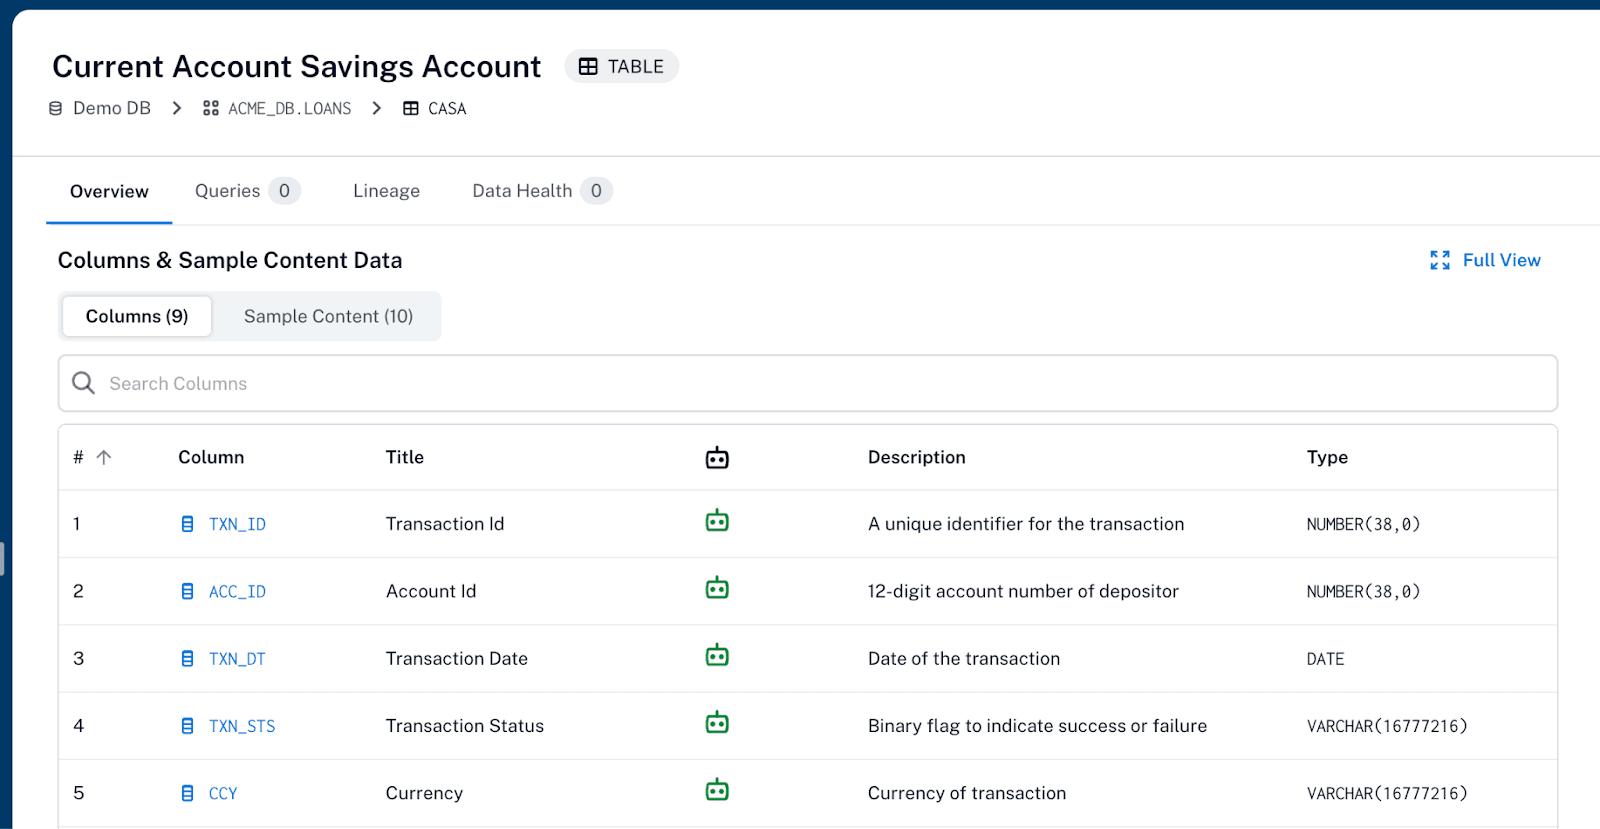Click the Queries count badge 0

point(284,191)
